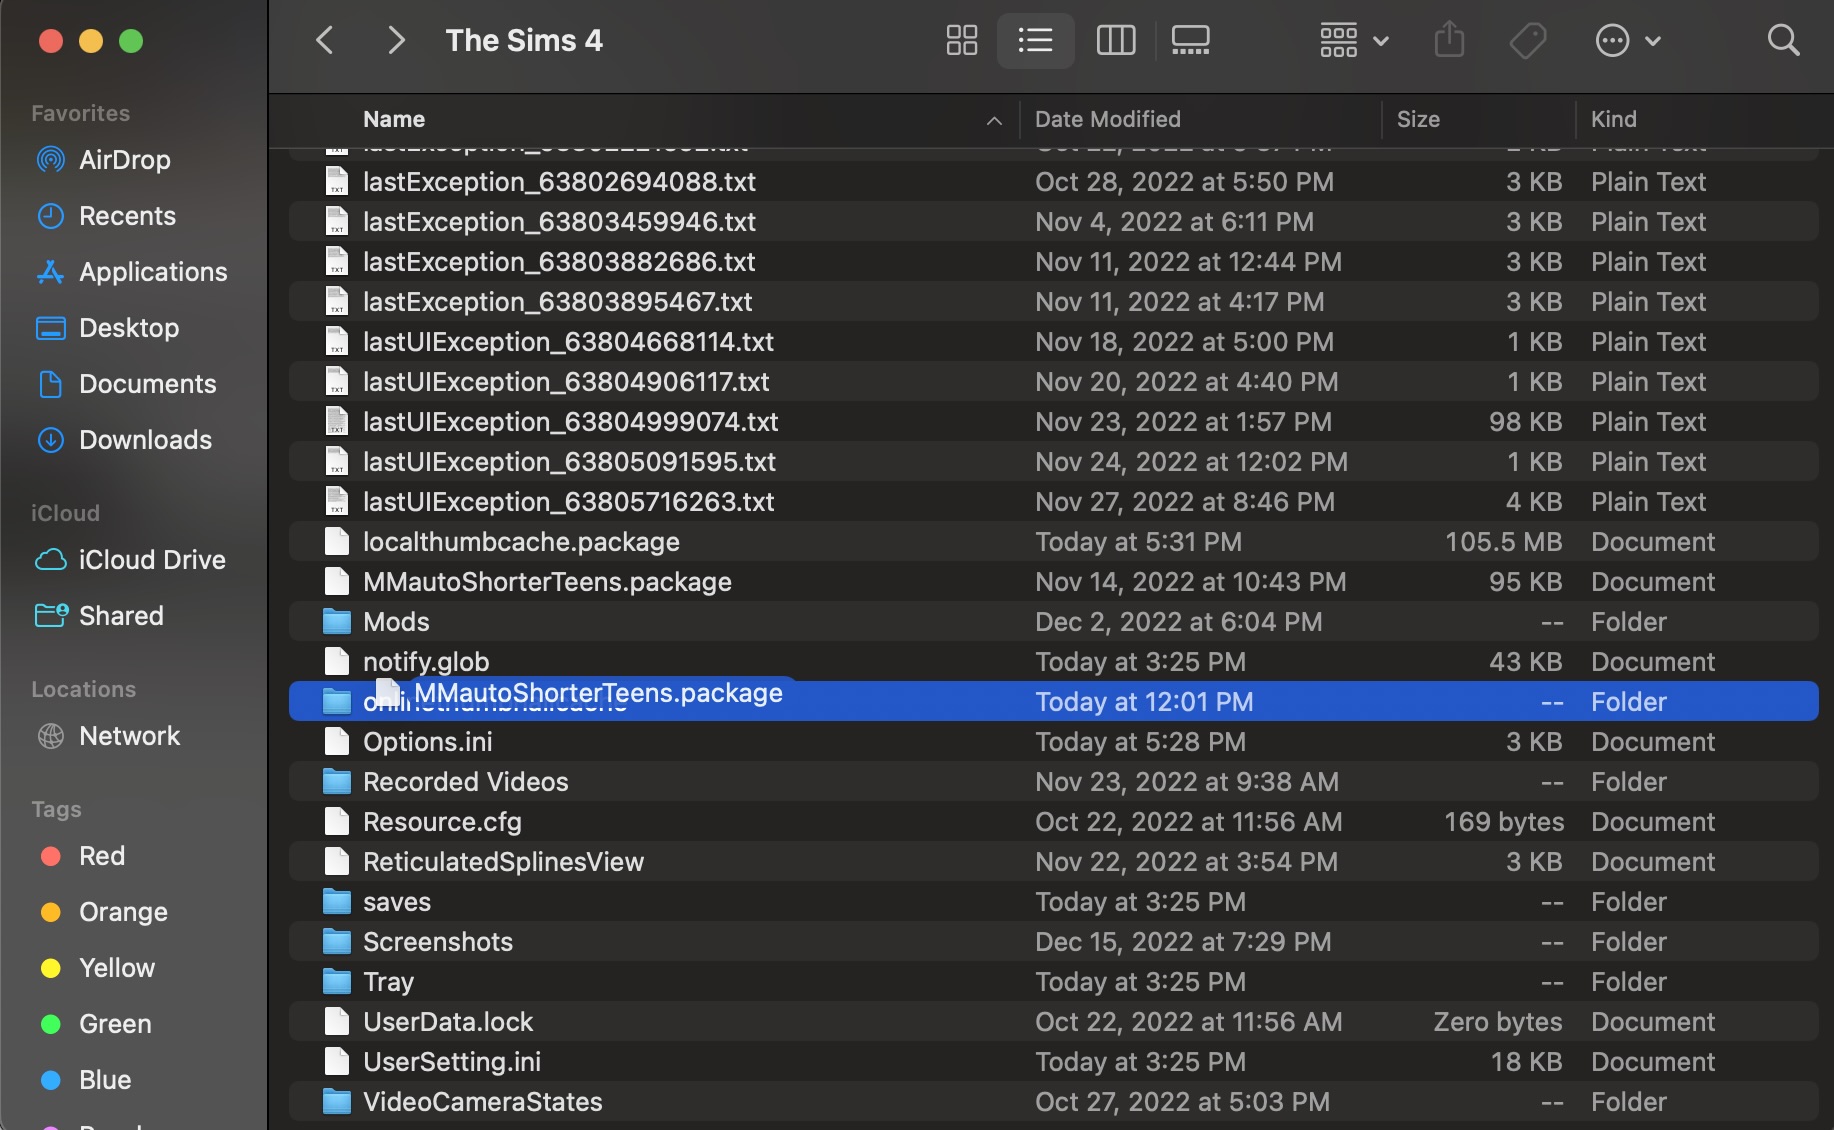This screenshot has width=1834, height=1130.
Task: Click The Sims 4 window title
Action: (x=524, y=41)
